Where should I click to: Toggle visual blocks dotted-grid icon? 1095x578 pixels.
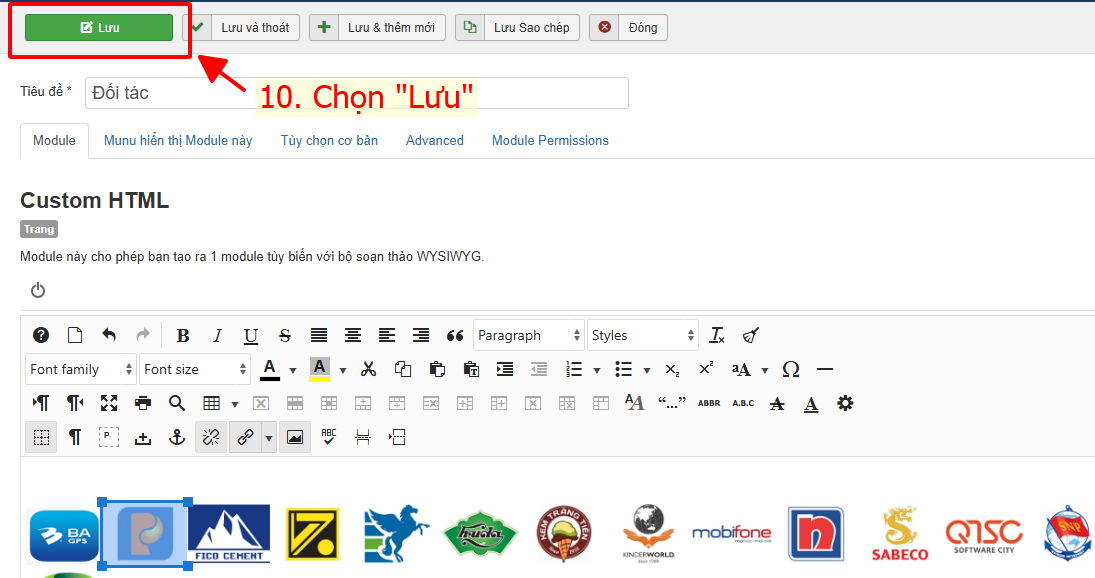tap(41, 438)
